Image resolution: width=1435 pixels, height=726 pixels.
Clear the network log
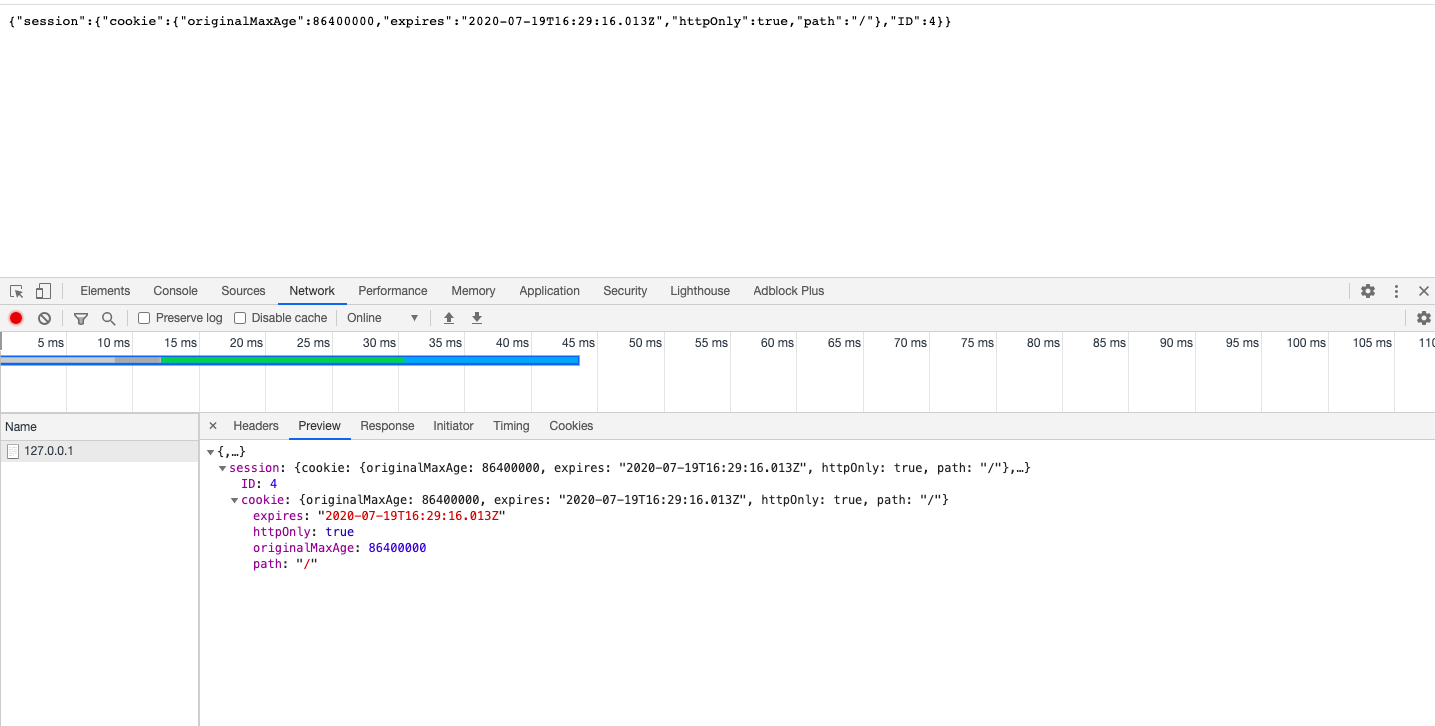point(44,318)
